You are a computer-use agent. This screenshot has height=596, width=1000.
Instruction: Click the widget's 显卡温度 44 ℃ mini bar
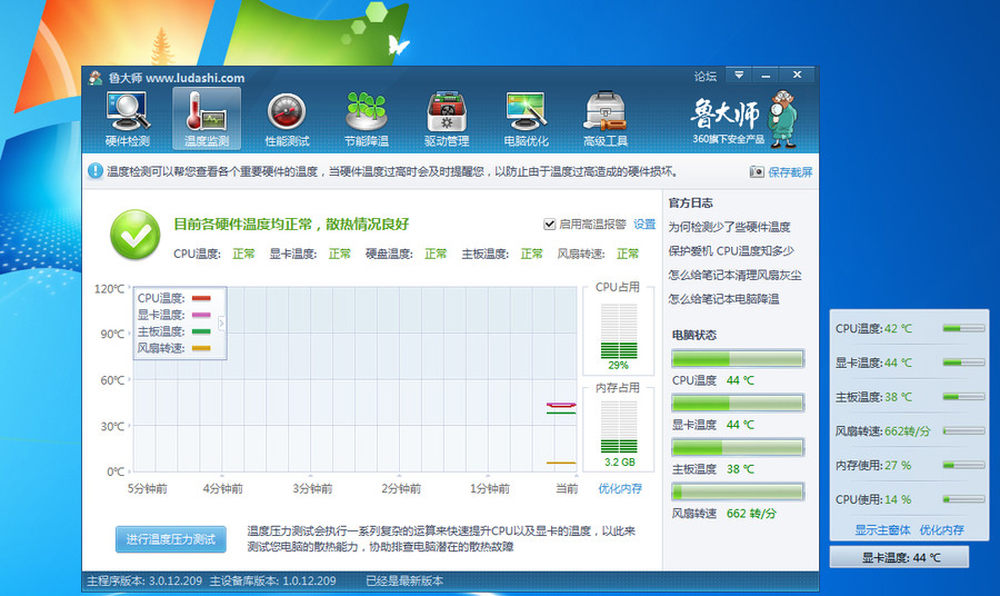[963, 363]
